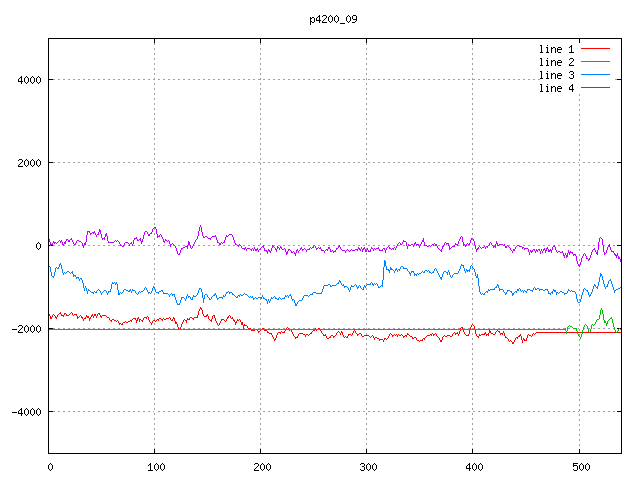Select the 'line 3' legend label
The image size is (640, 480).
click(x=556, y=76)
